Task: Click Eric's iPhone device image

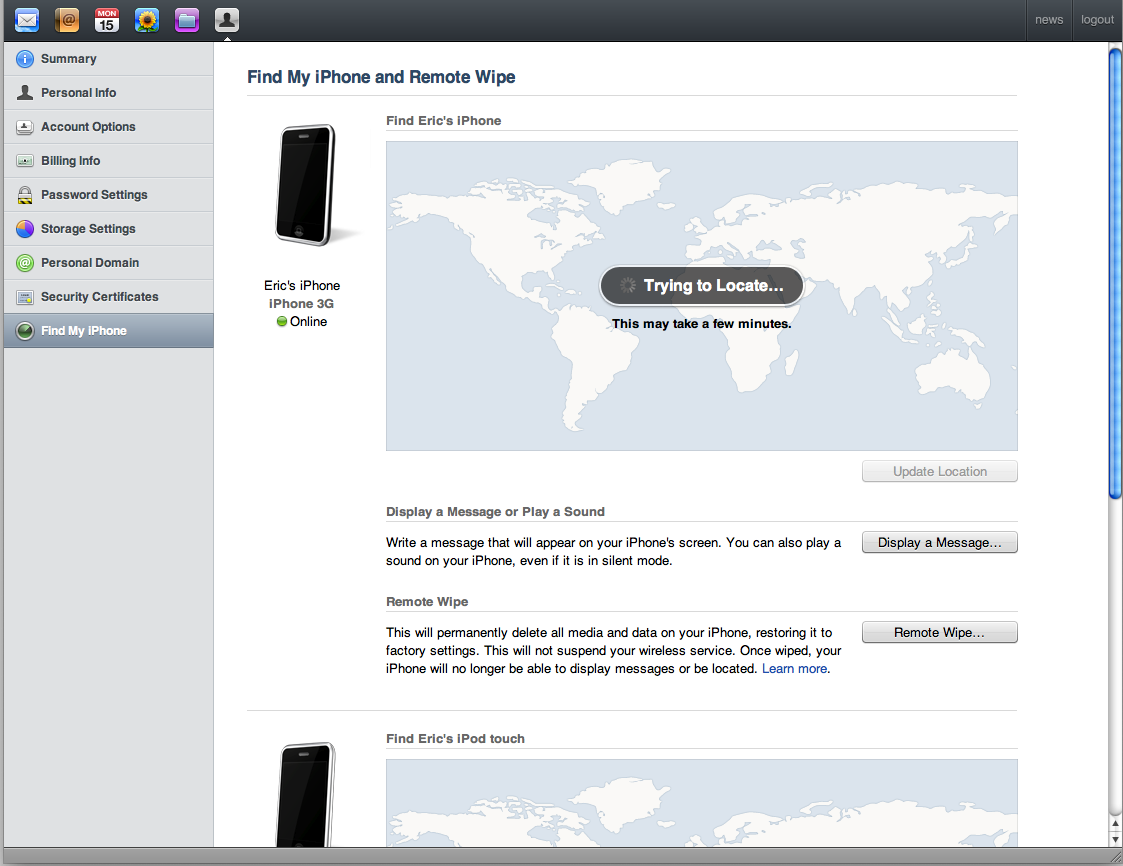Action: tap(307, 186)
